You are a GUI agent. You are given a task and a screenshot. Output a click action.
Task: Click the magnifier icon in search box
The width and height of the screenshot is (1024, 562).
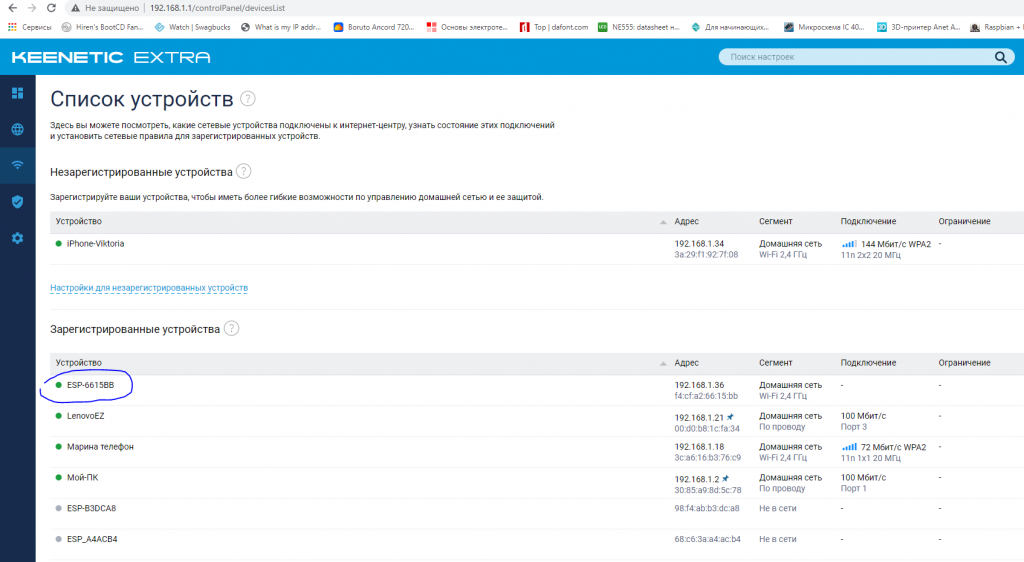point(998,57)
